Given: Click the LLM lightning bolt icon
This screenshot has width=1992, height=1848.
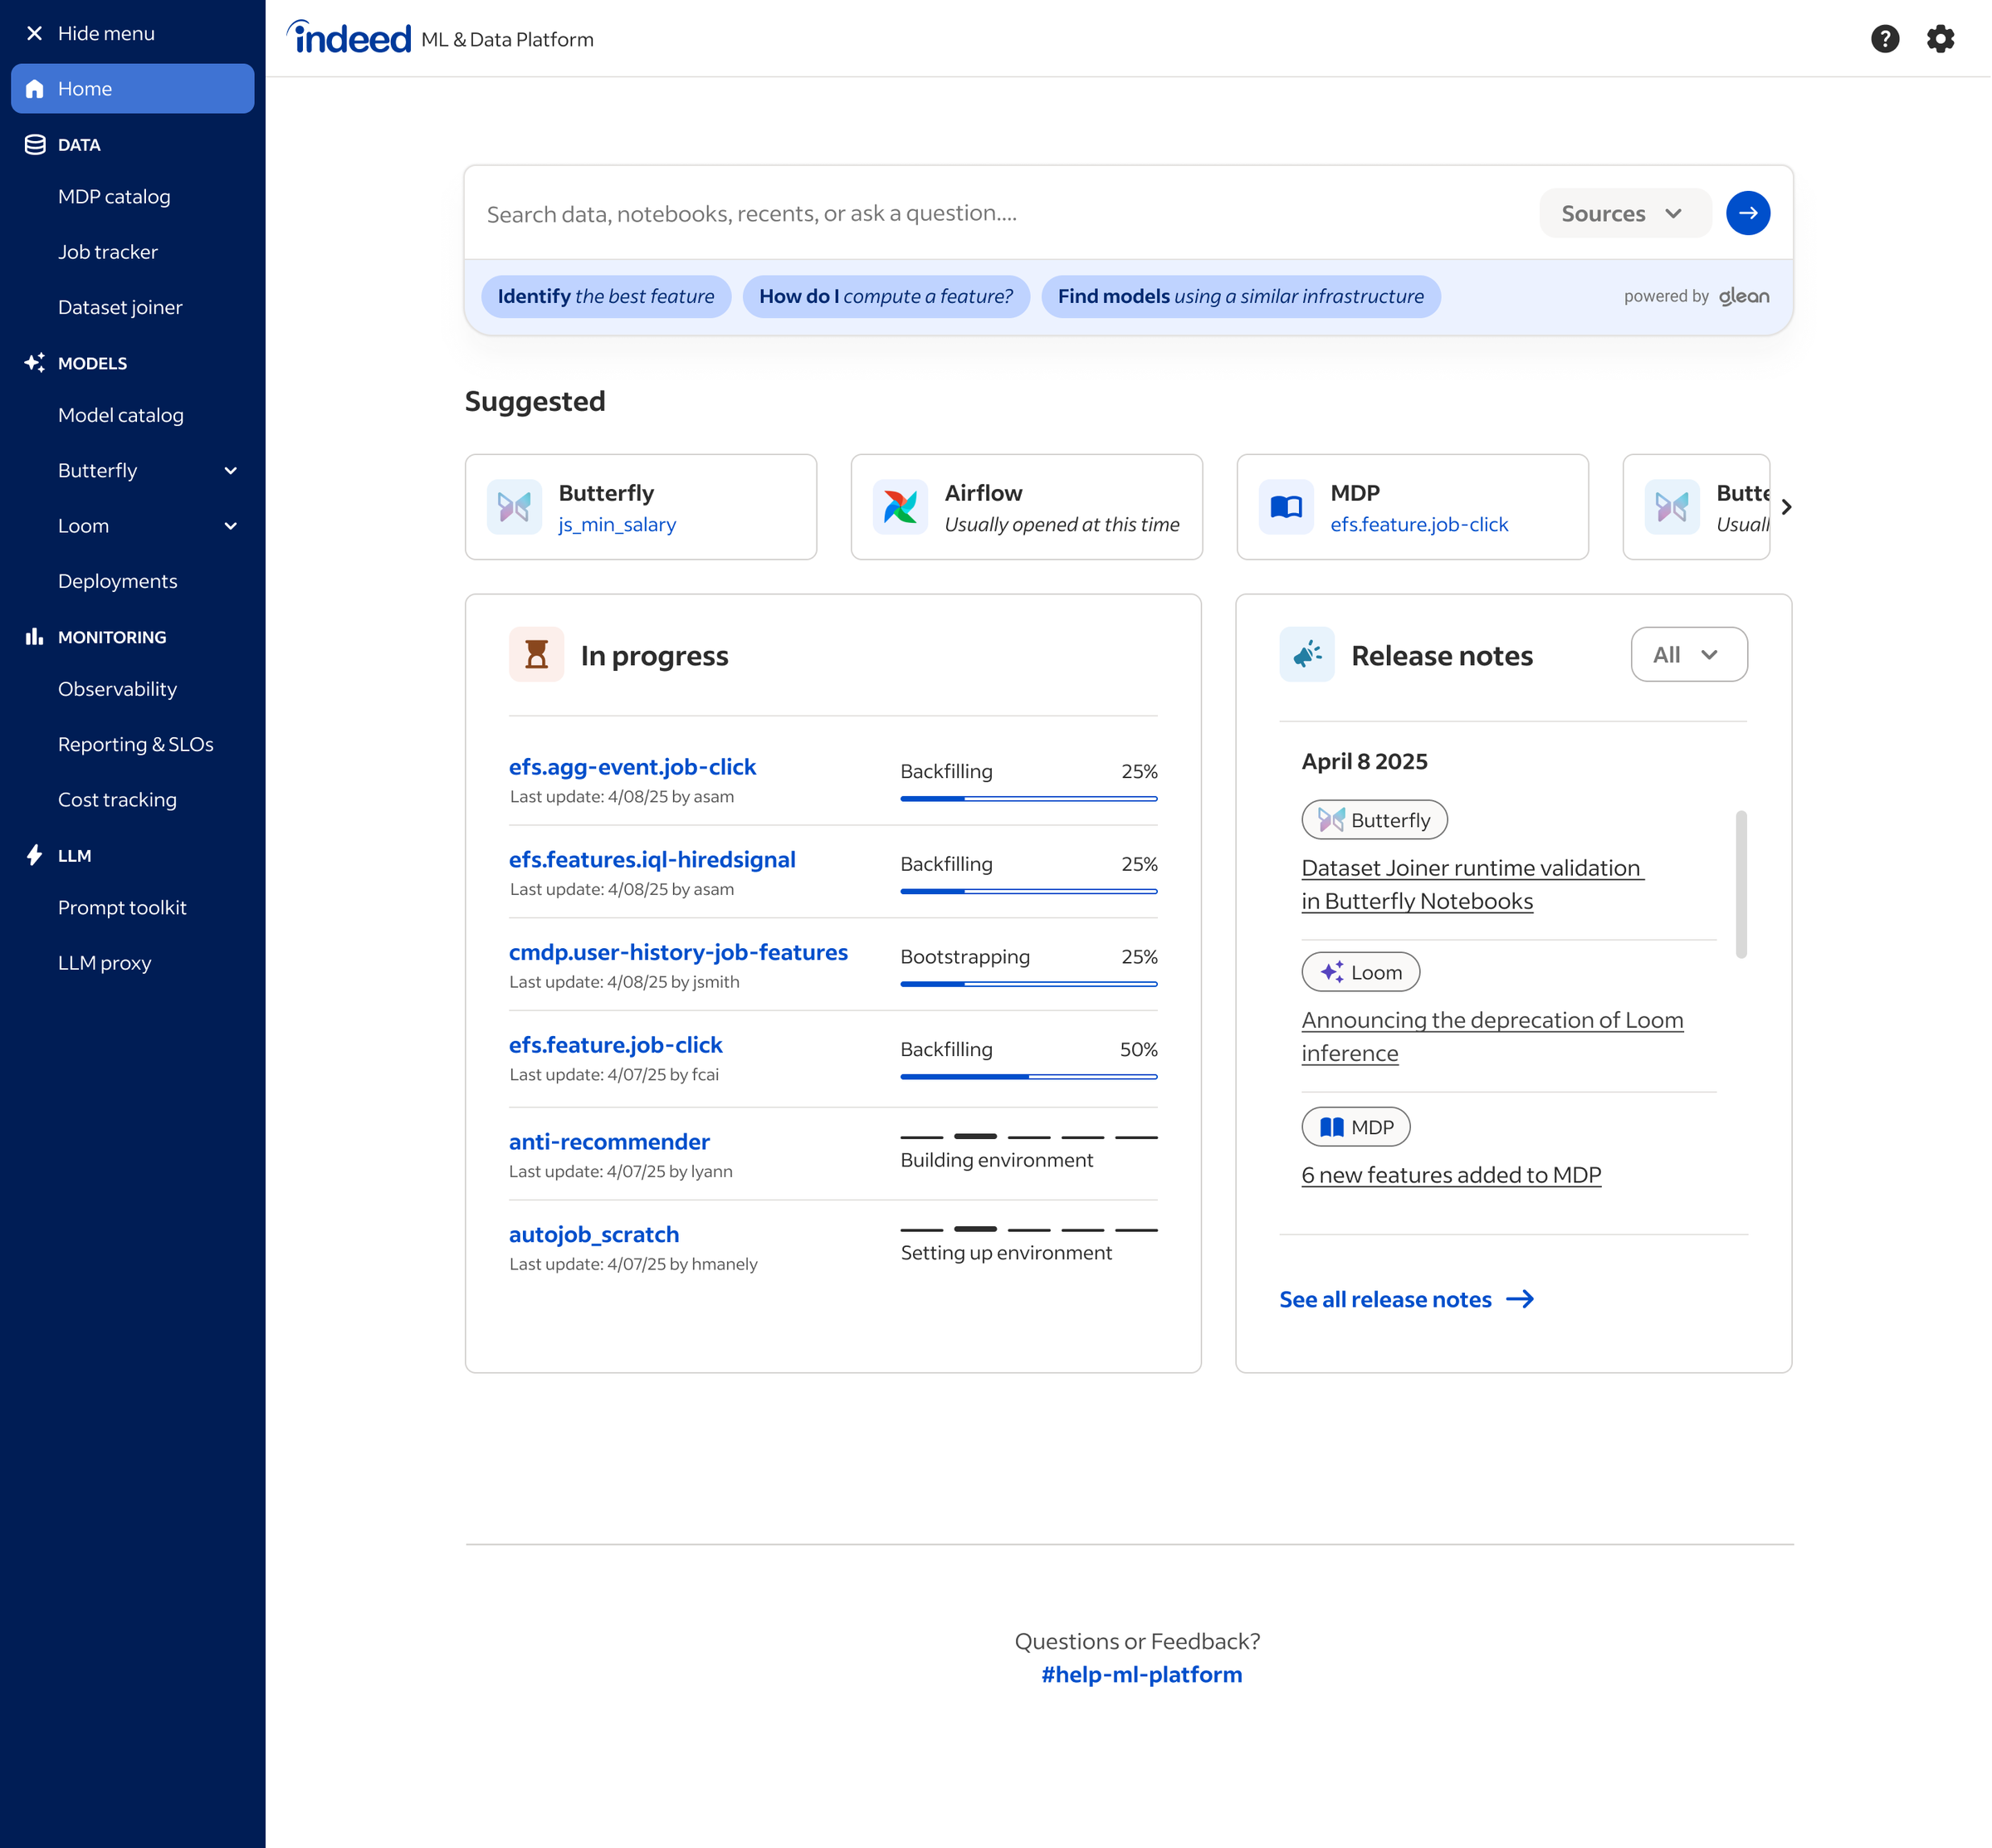Looking at the screenshot, I should click(35, 855).
